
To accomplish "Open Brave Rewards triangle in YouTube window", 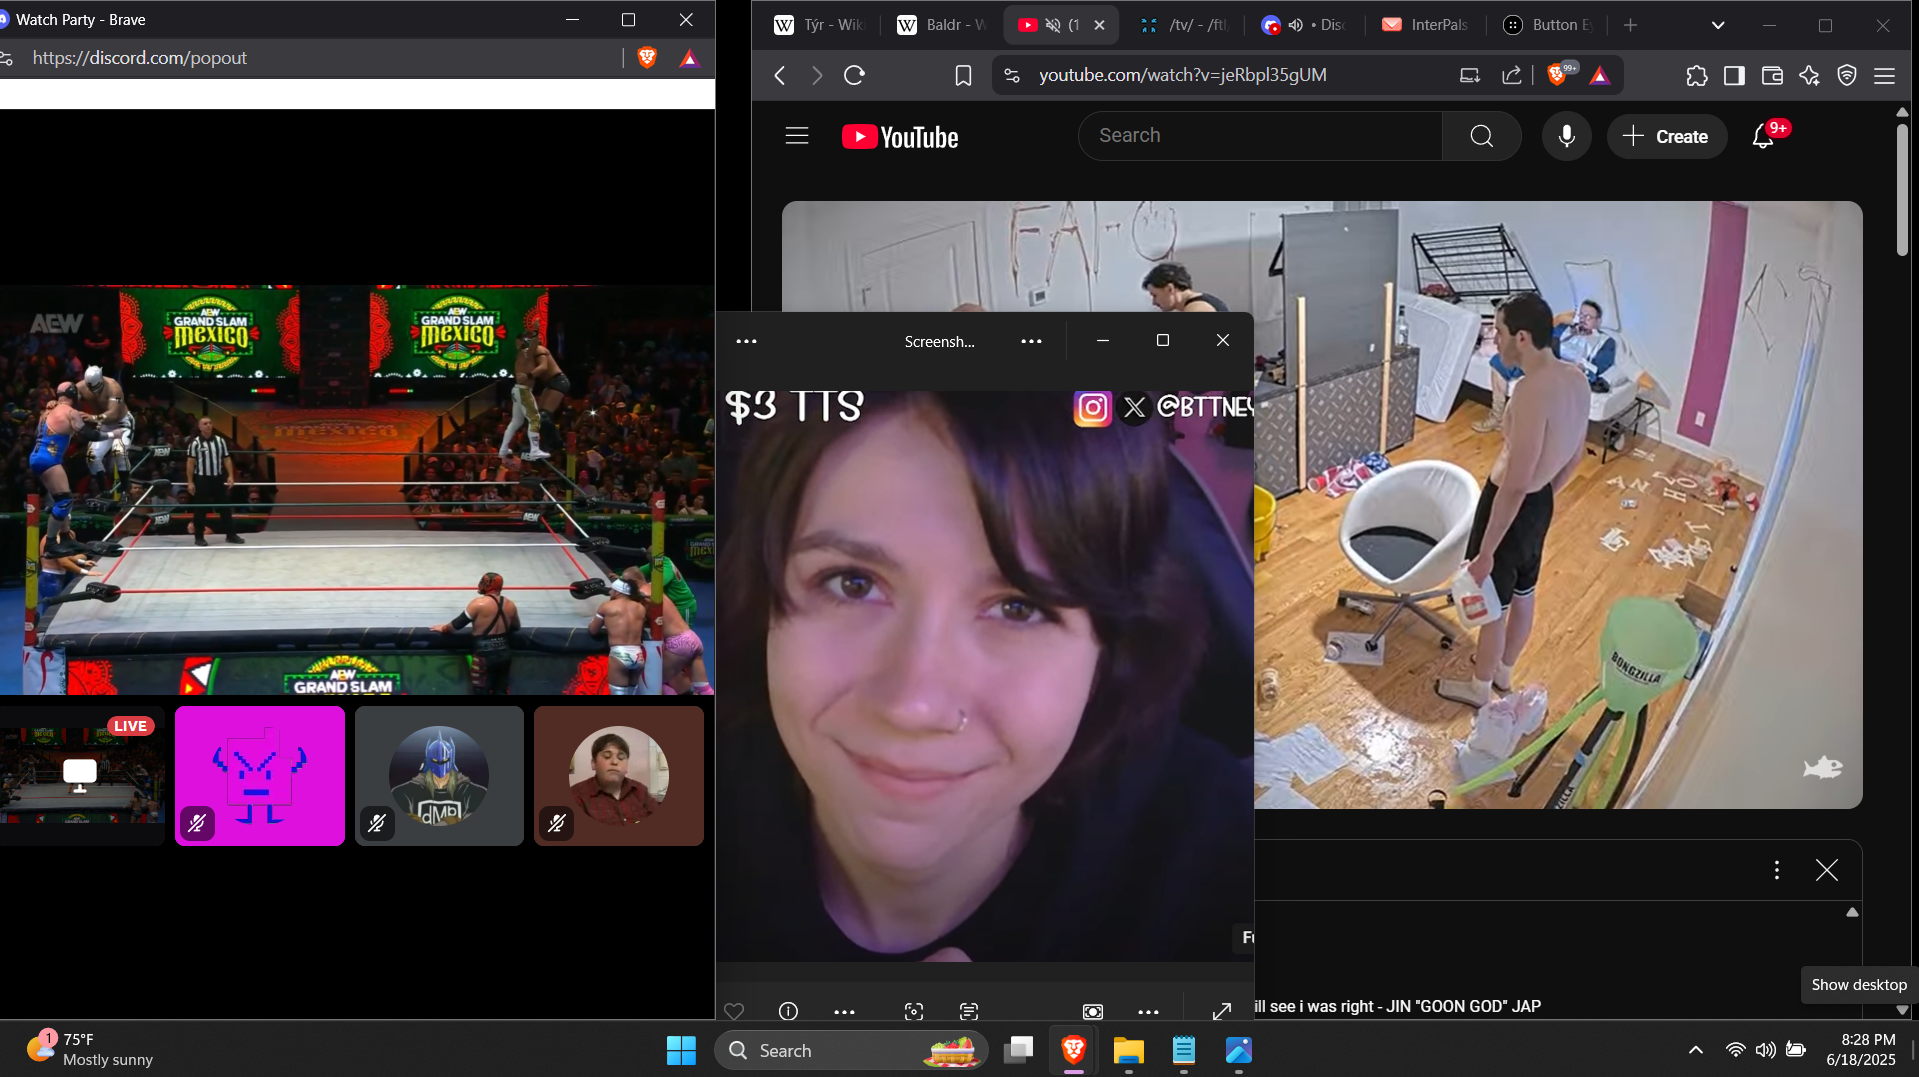I will coord(1600,75).
